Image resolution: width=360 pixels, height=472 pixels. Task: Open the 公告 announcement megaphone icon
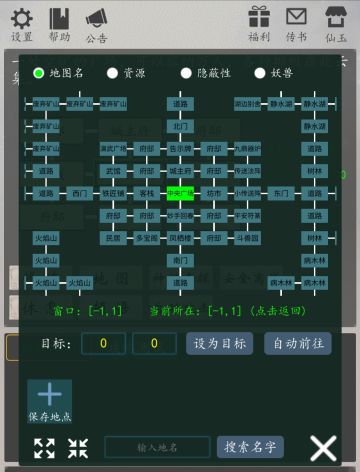pos(97,18)
